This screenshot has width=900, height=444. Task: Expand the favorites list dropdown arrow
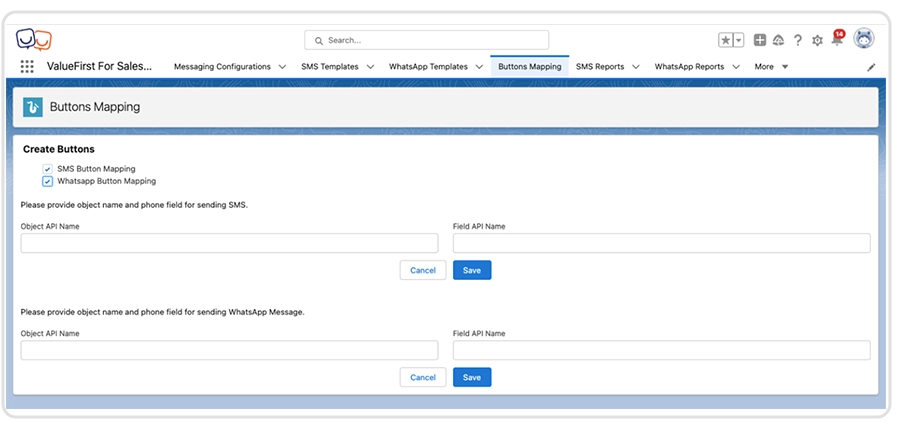pos(739,40)
